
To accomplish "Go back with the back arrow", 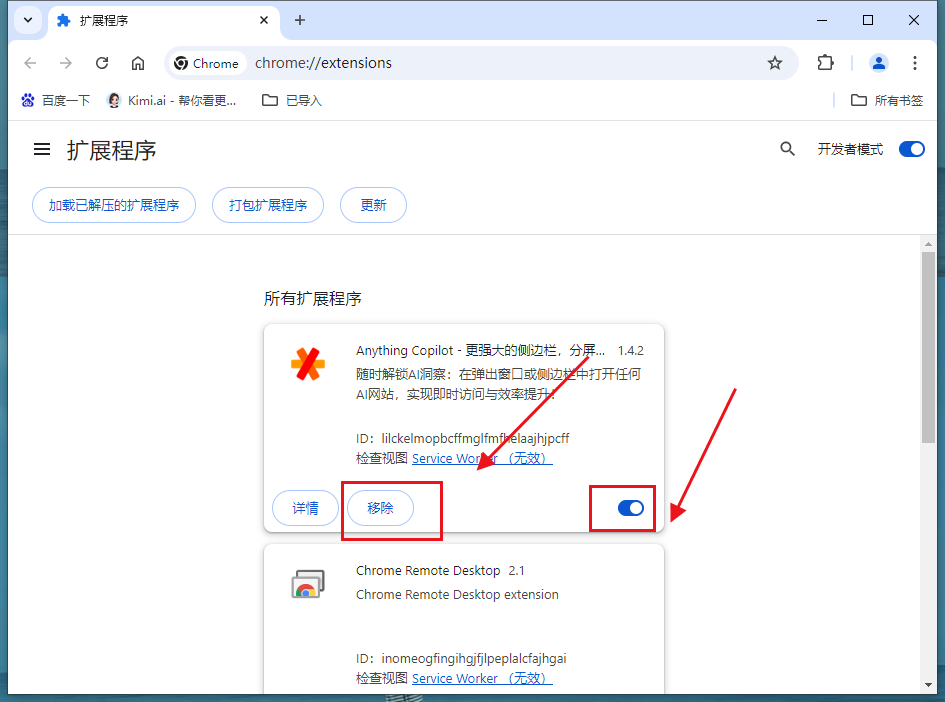I will (x=30, y=63).
